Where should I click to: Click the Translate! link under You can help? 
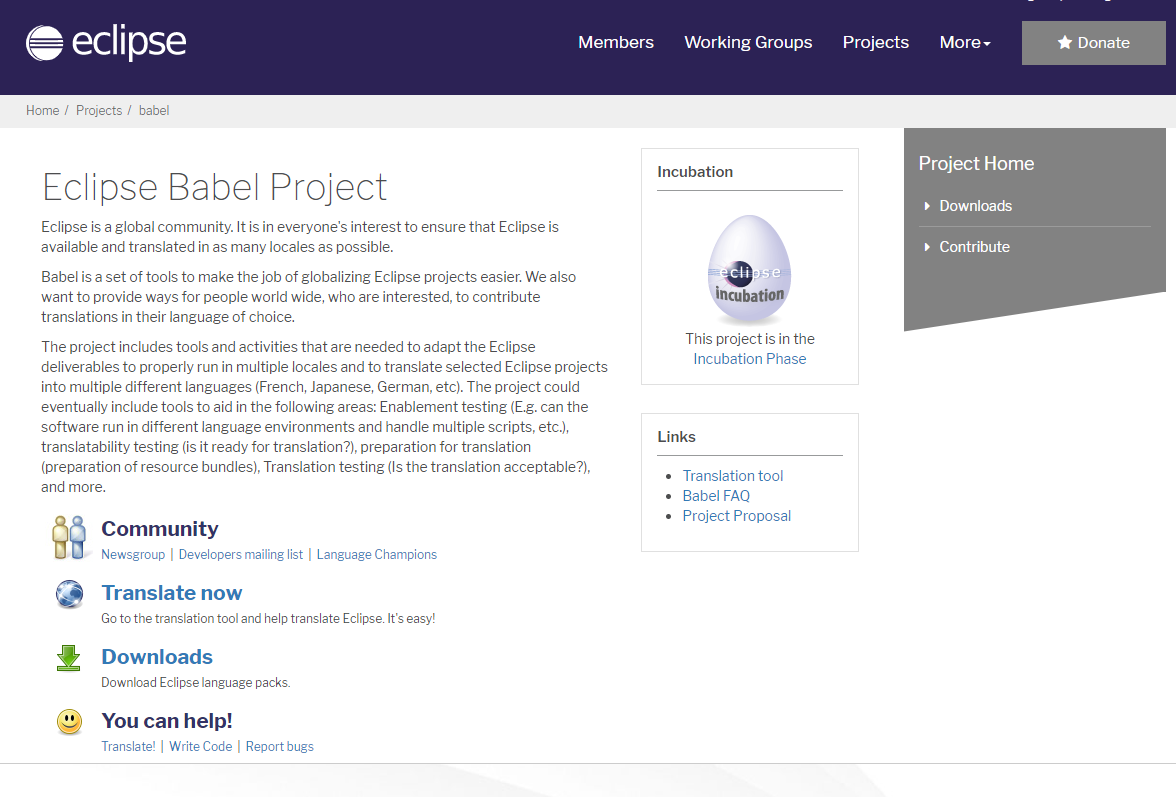pos(128,747)
